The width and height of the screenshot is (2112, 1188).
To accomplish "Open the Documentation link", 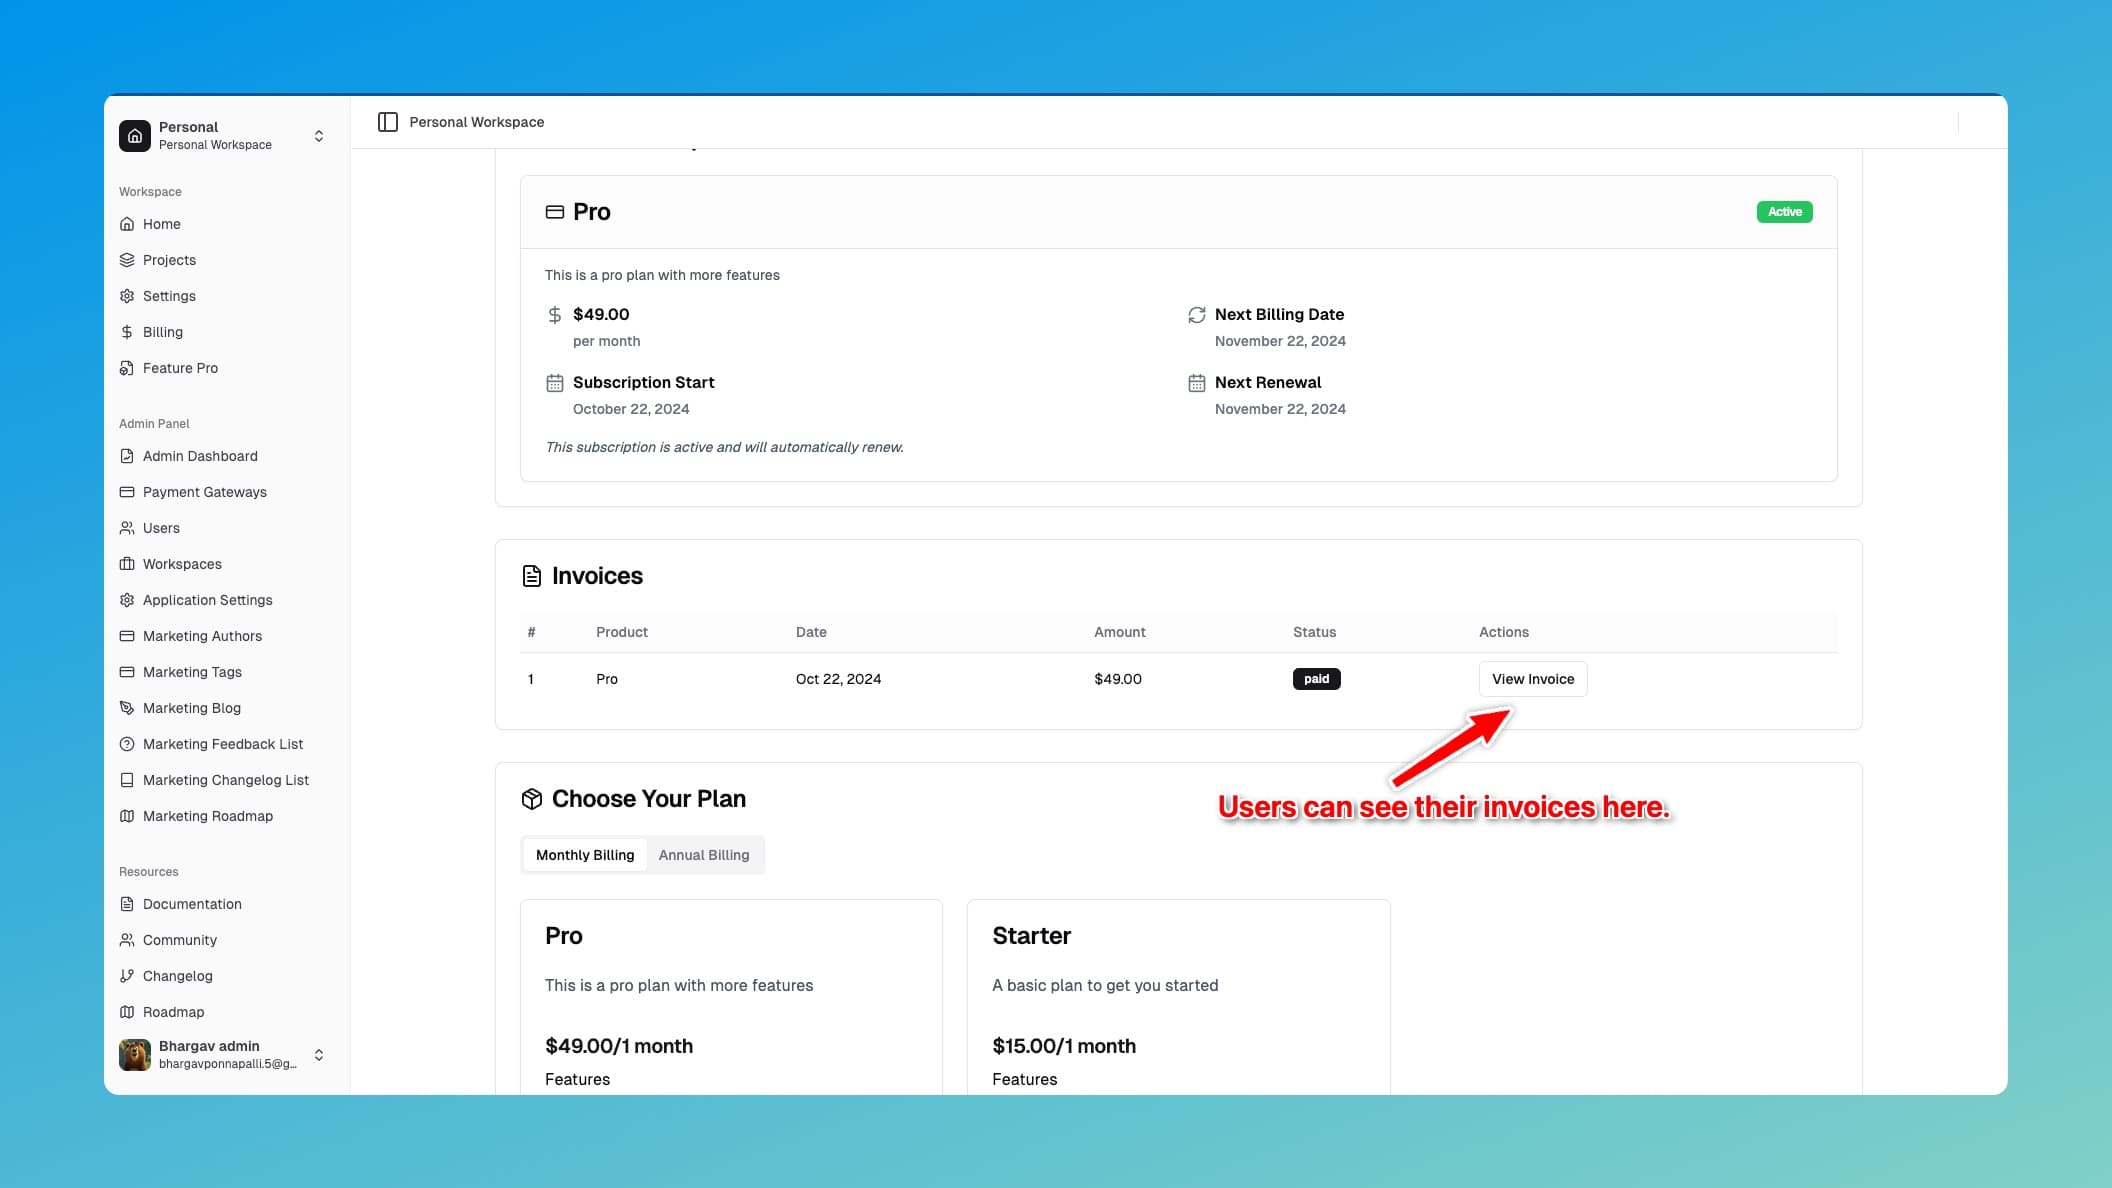I will 192,903.
